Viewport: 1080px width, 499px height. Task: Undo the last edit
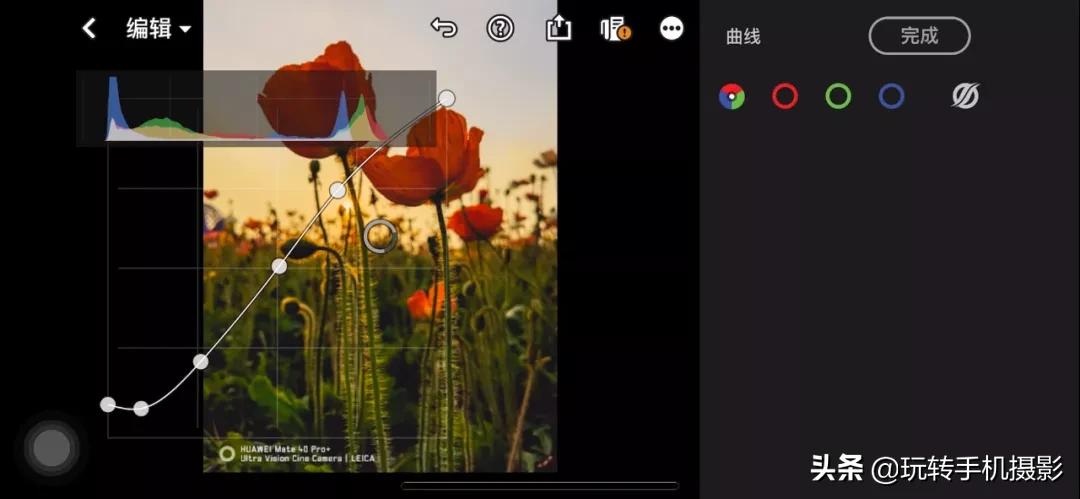444,28
